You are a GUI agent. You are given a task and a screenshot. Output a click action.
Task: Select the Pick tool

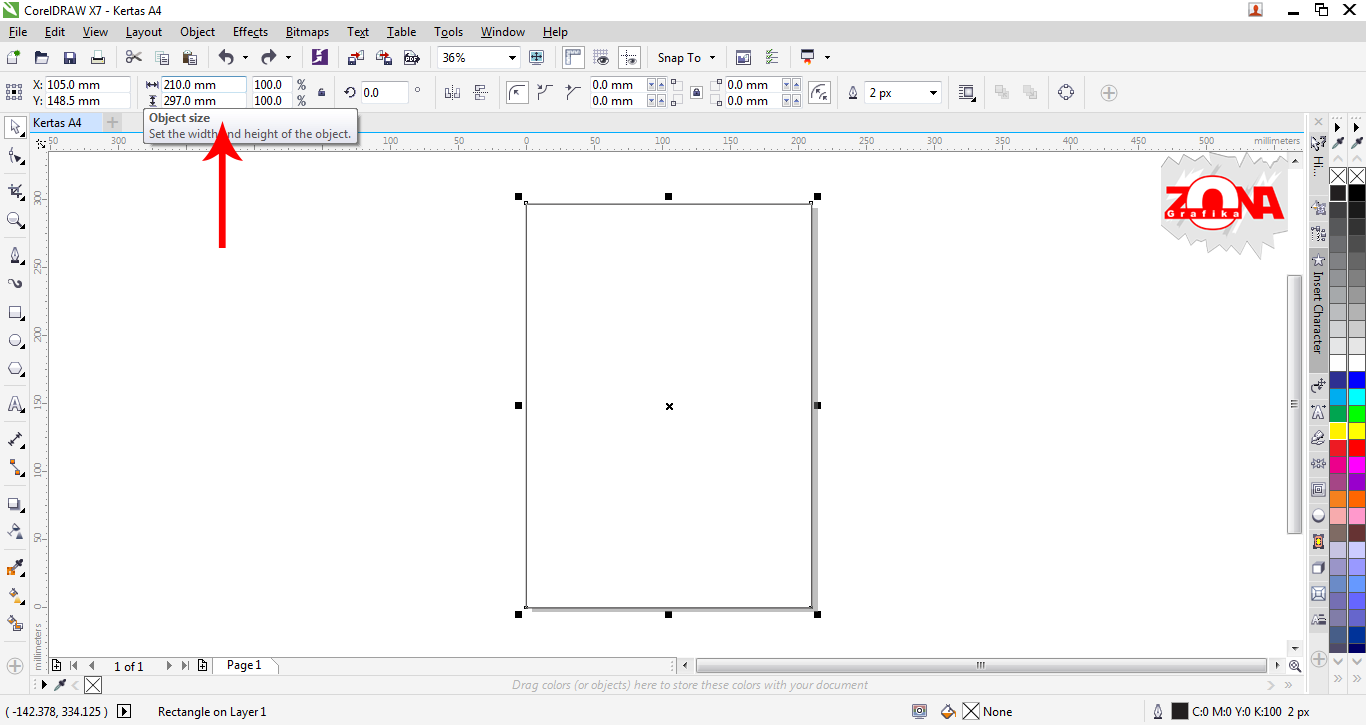point(14,127)
